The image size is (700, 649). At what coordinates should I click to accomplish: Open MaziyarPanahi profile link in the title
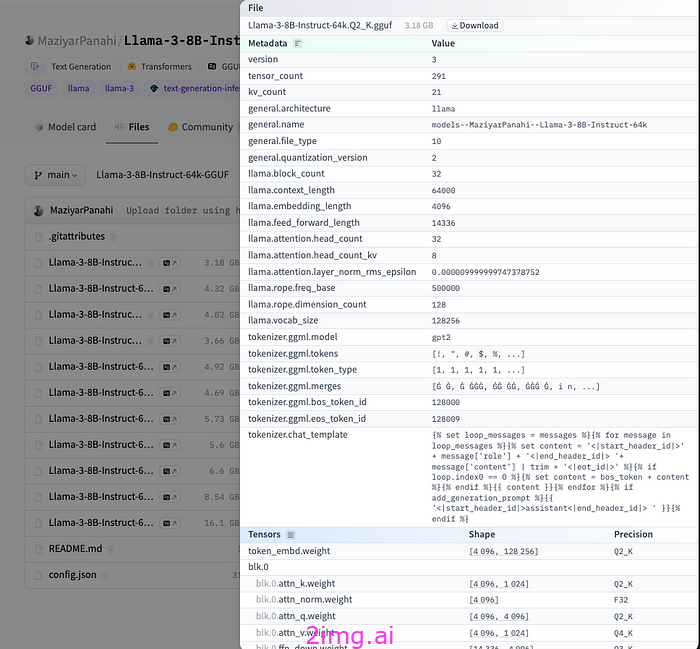point(77,41)
